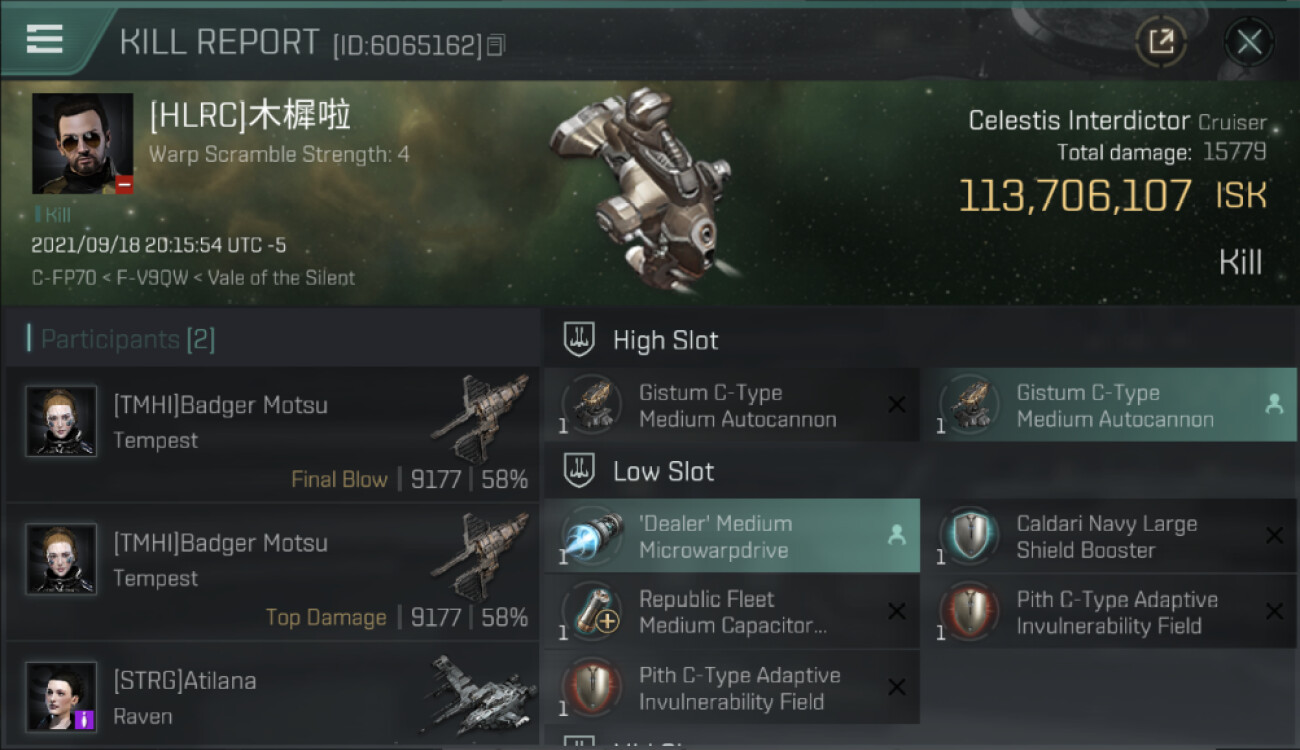Open the C-FP70 solar system link
This screenshot has height=750, width=1300.
(x=65, y=278)
